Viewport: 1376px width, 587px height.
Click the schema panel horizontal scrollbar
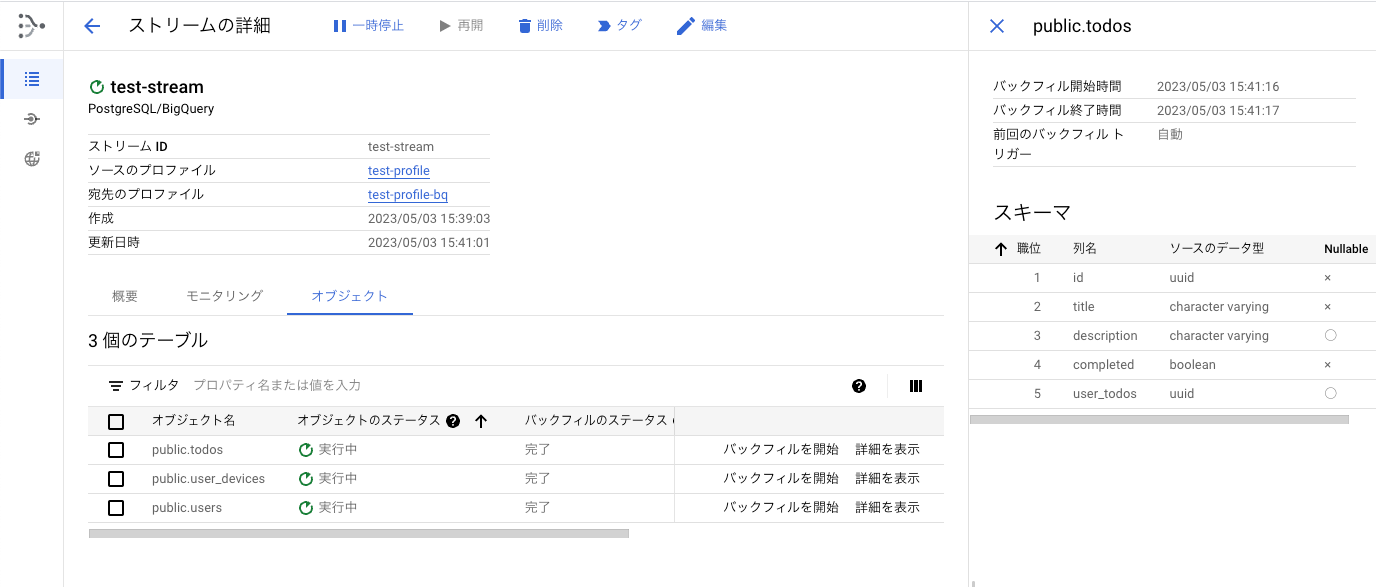click(x=1159, y=419)
